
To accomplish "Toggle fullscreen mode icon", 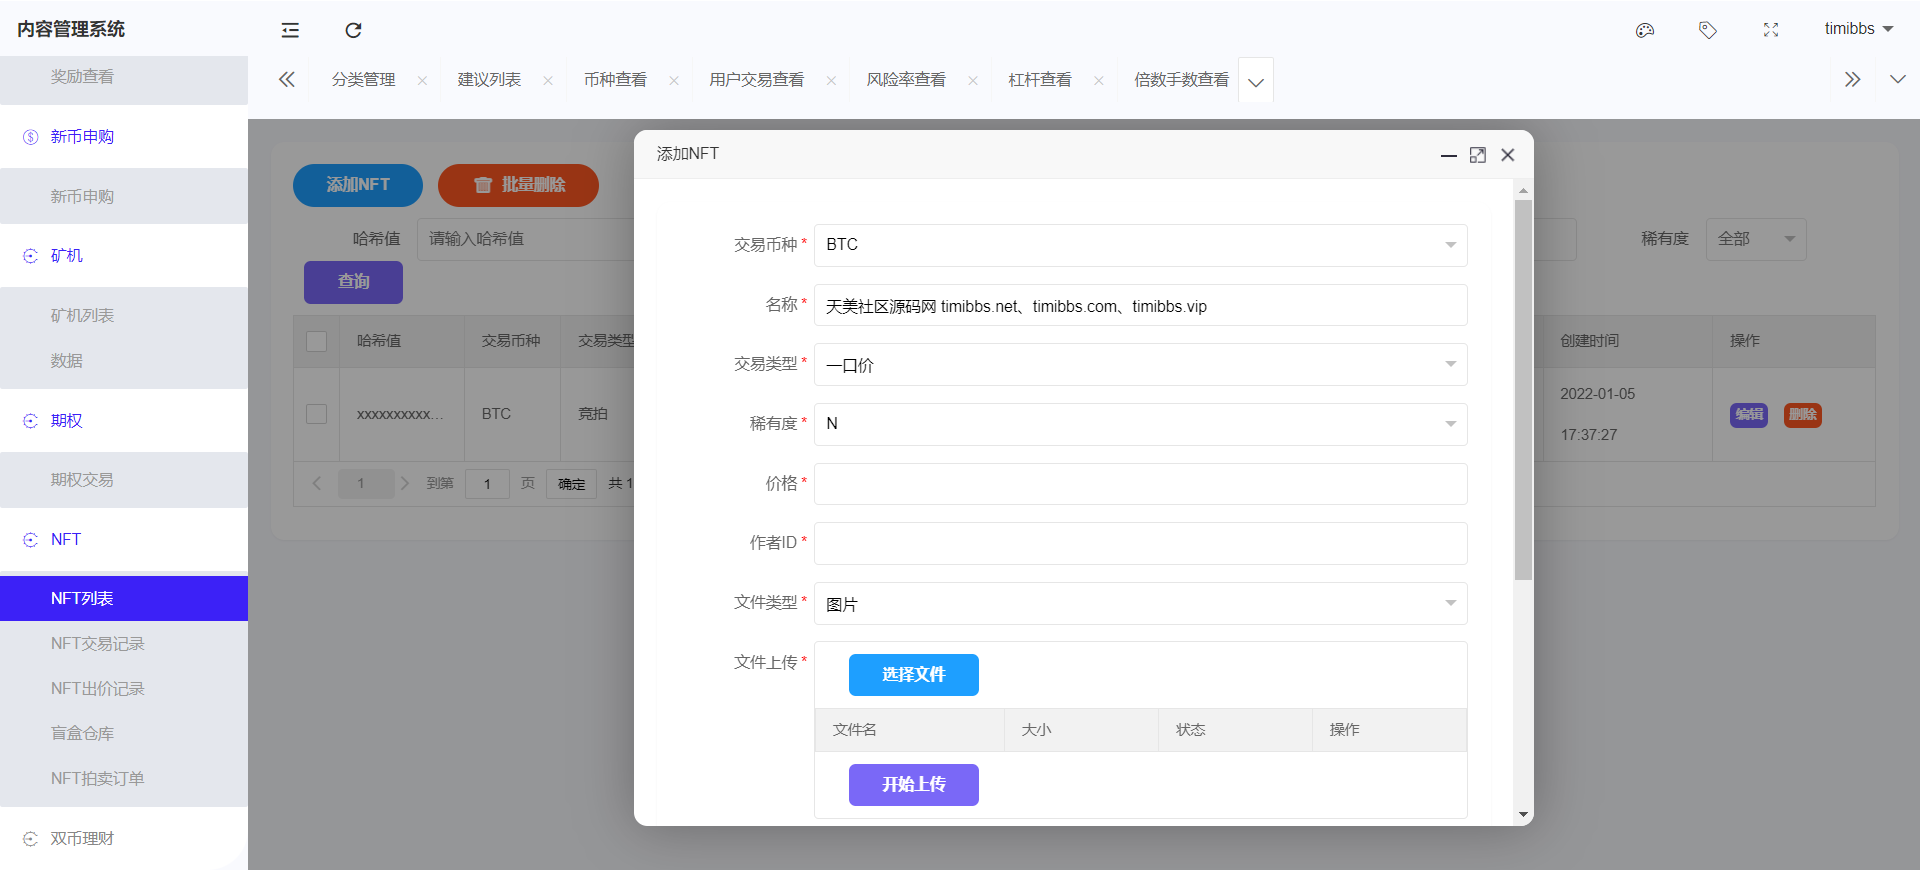I will 1771,30.
